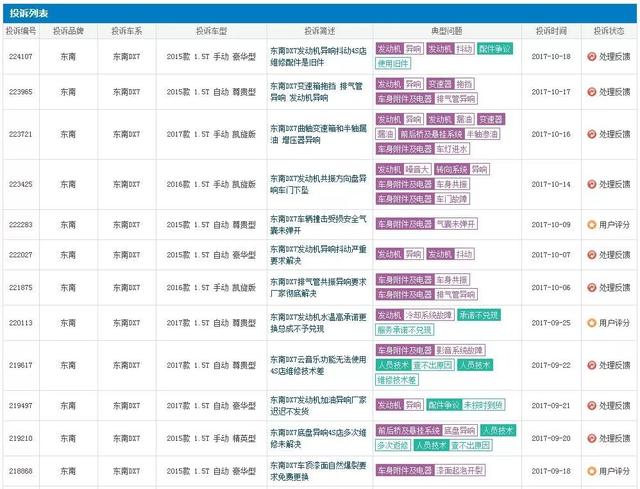
Task: Click the 投诉车型 column header
Action: pos(211,31)
